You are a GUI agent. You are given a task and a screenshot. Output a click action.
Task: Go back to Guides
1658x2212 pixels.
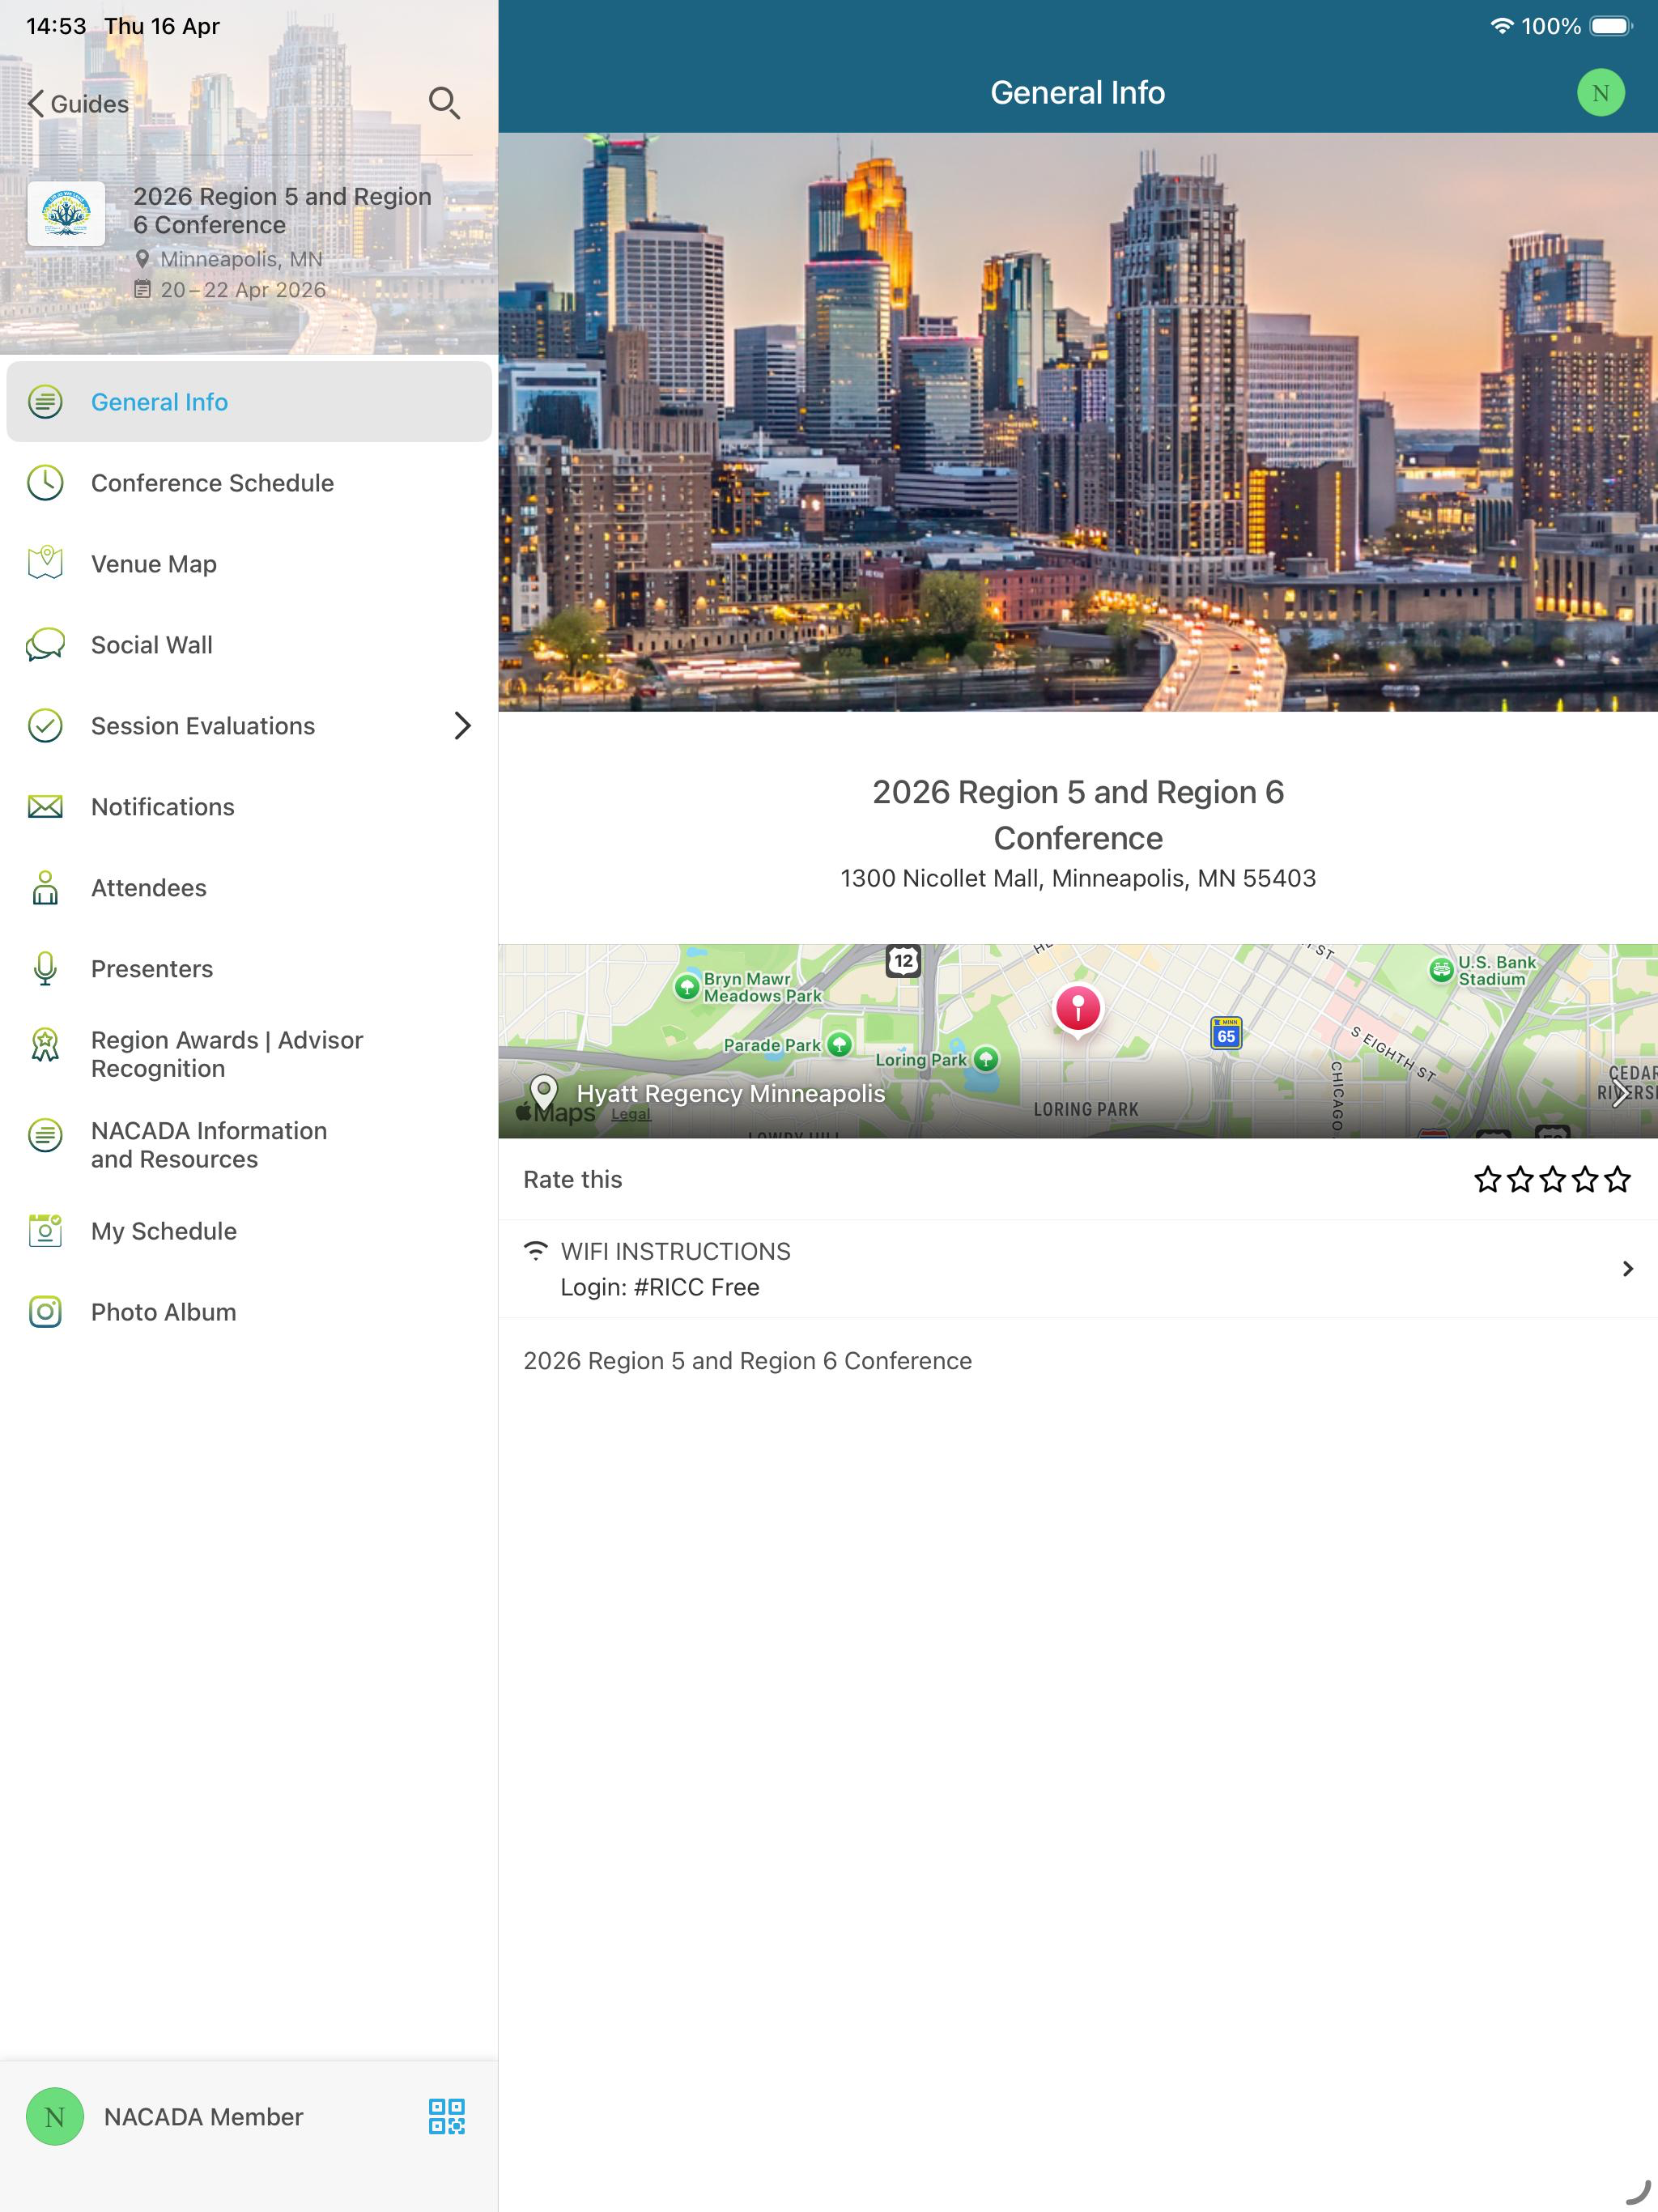tap(78, 104)
